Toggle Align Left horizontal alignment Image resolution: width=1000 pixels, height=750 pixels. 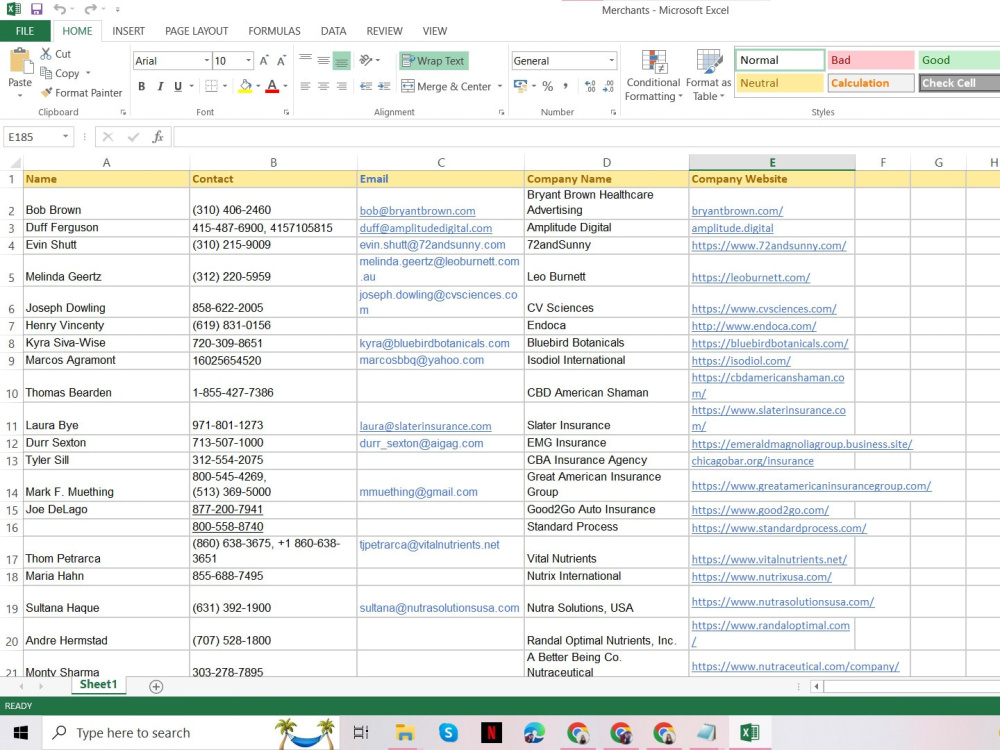pos(305,86)
